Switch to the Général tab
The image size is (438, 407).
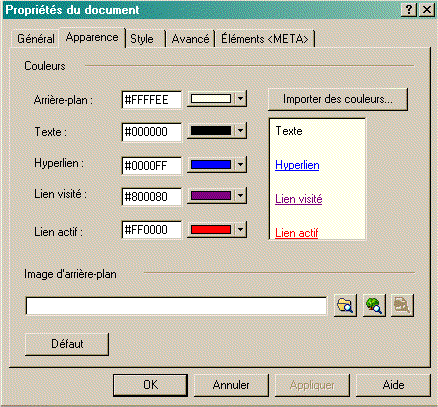(36, 39)
